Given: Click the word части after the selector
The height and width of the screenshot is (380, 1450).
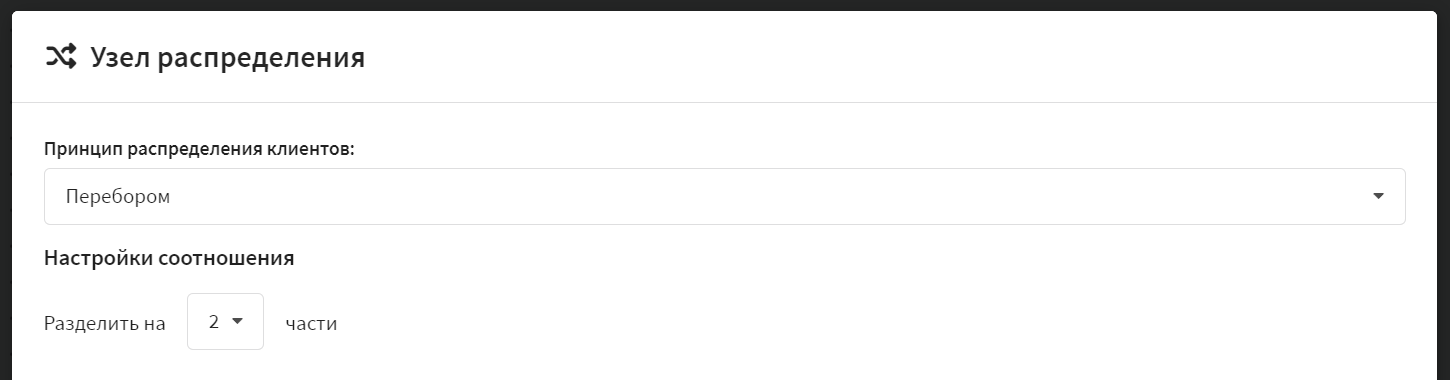Looking at the screenshot, I should coord(311,323).
